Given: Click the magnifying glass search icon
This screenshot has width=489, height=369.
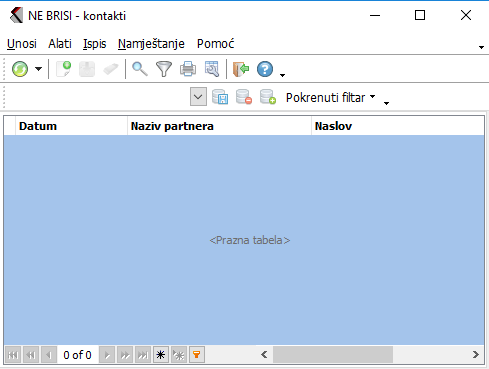Looking at the screenshot, I should pos(140,69).
